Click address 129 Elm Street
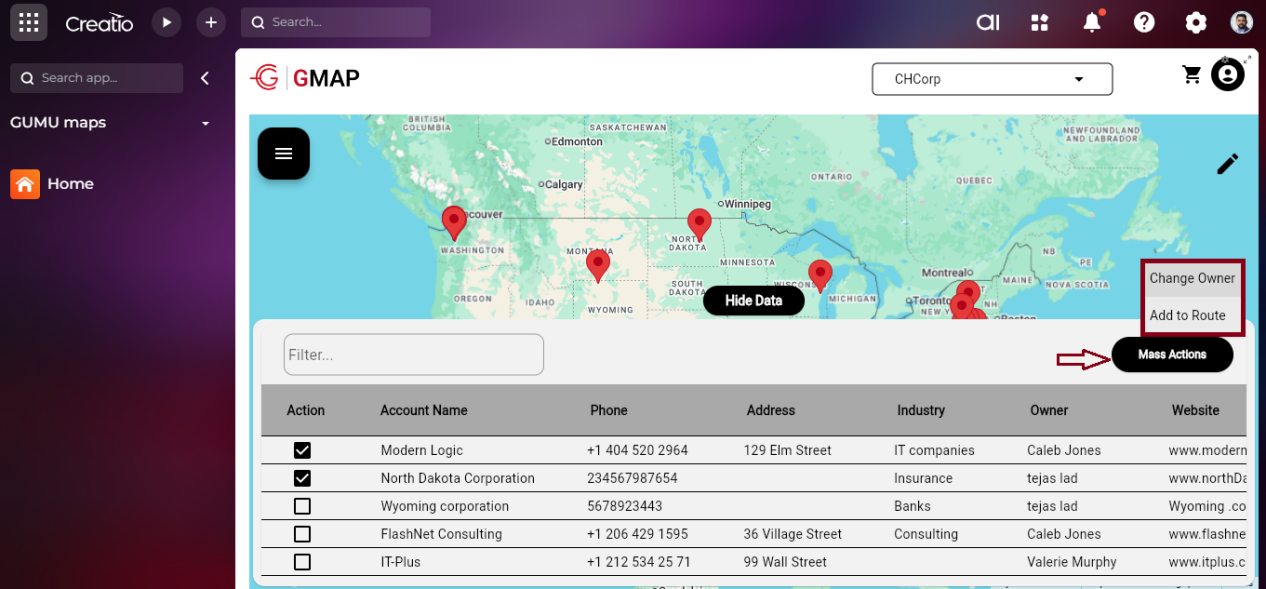 (x=788, y=450)
